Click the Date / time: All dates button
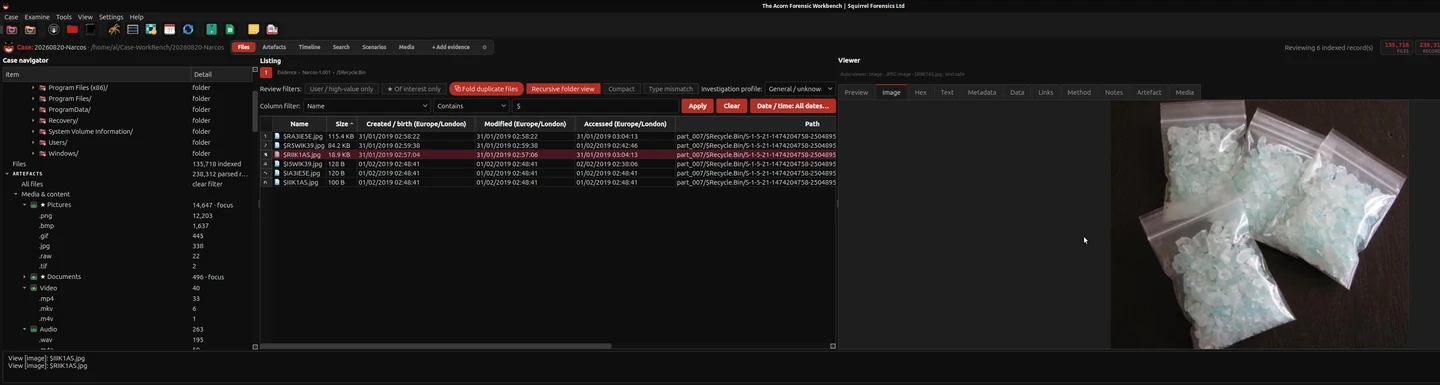 click(792, 106)
